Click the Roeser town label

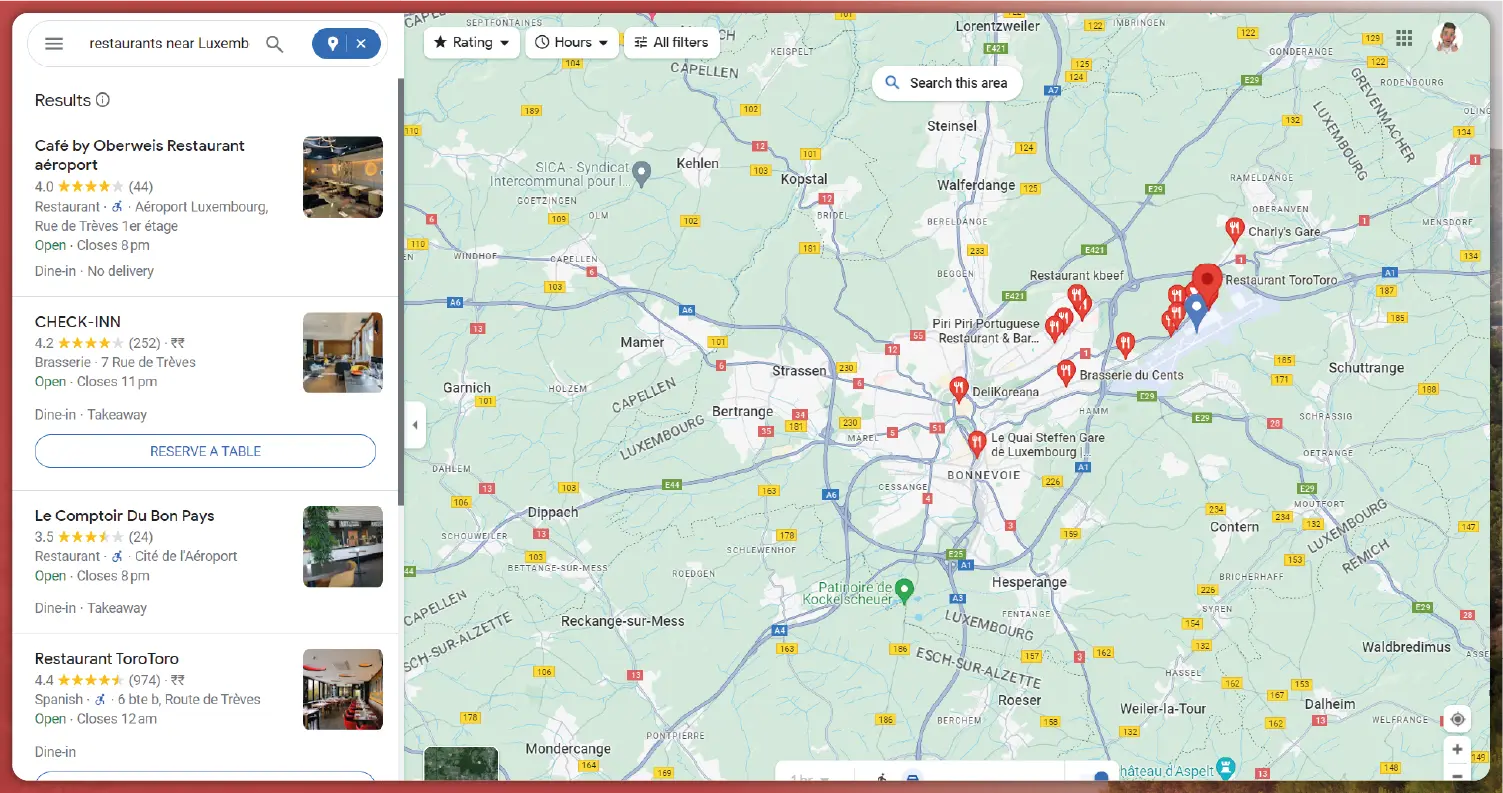click(x=1019, y=700)
